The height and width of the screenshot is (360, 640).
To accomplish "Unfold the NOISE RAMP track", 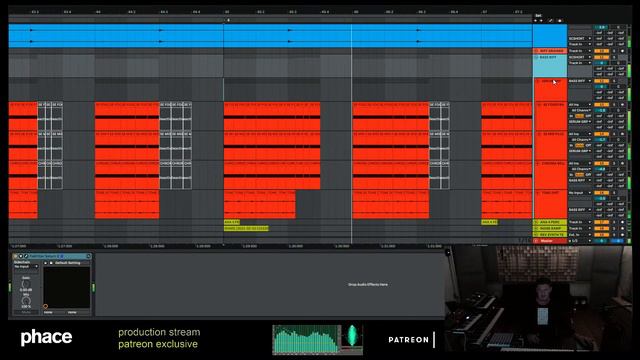I will click(536, 229).
